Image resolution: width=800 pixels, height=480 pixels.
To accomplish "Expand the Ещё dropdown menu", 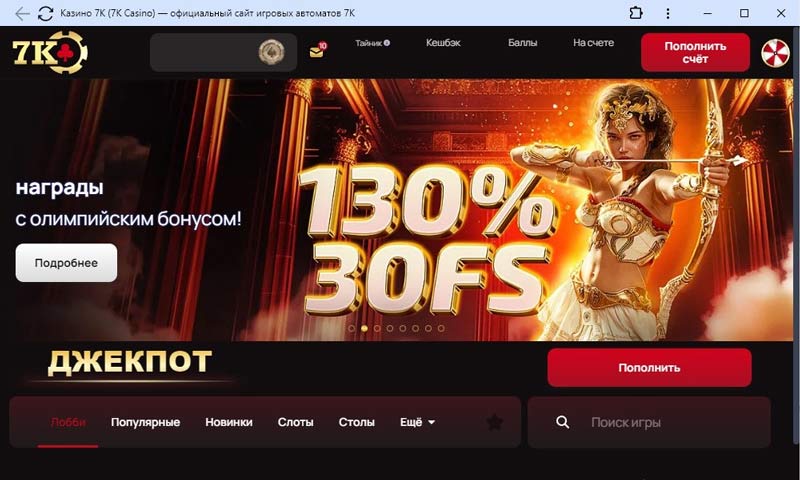I will (417, 422).
